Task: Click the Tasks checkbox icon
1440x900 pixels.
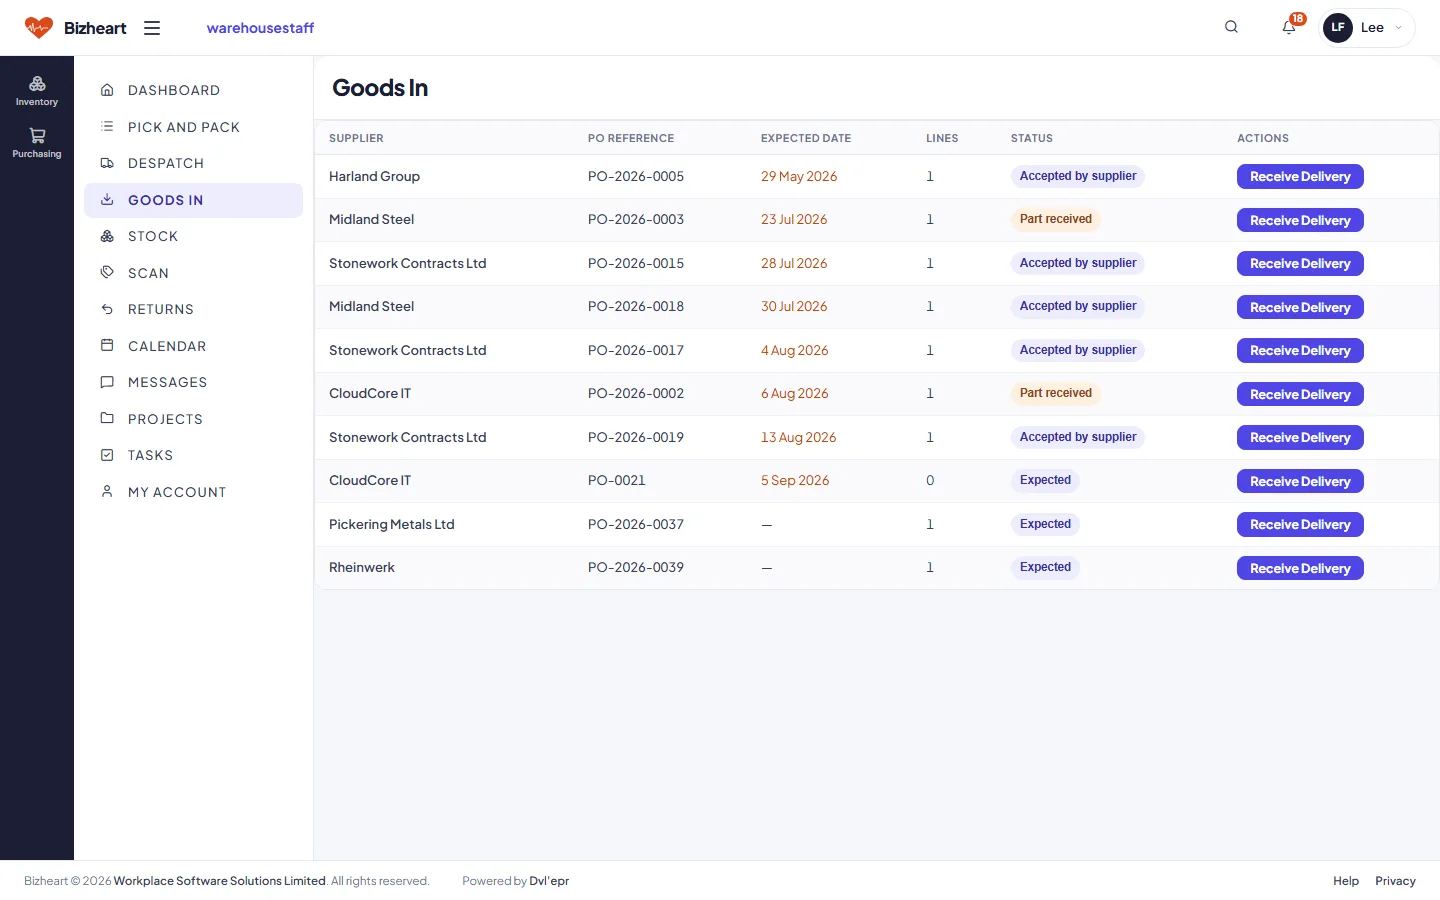Action: coord(107,455)
